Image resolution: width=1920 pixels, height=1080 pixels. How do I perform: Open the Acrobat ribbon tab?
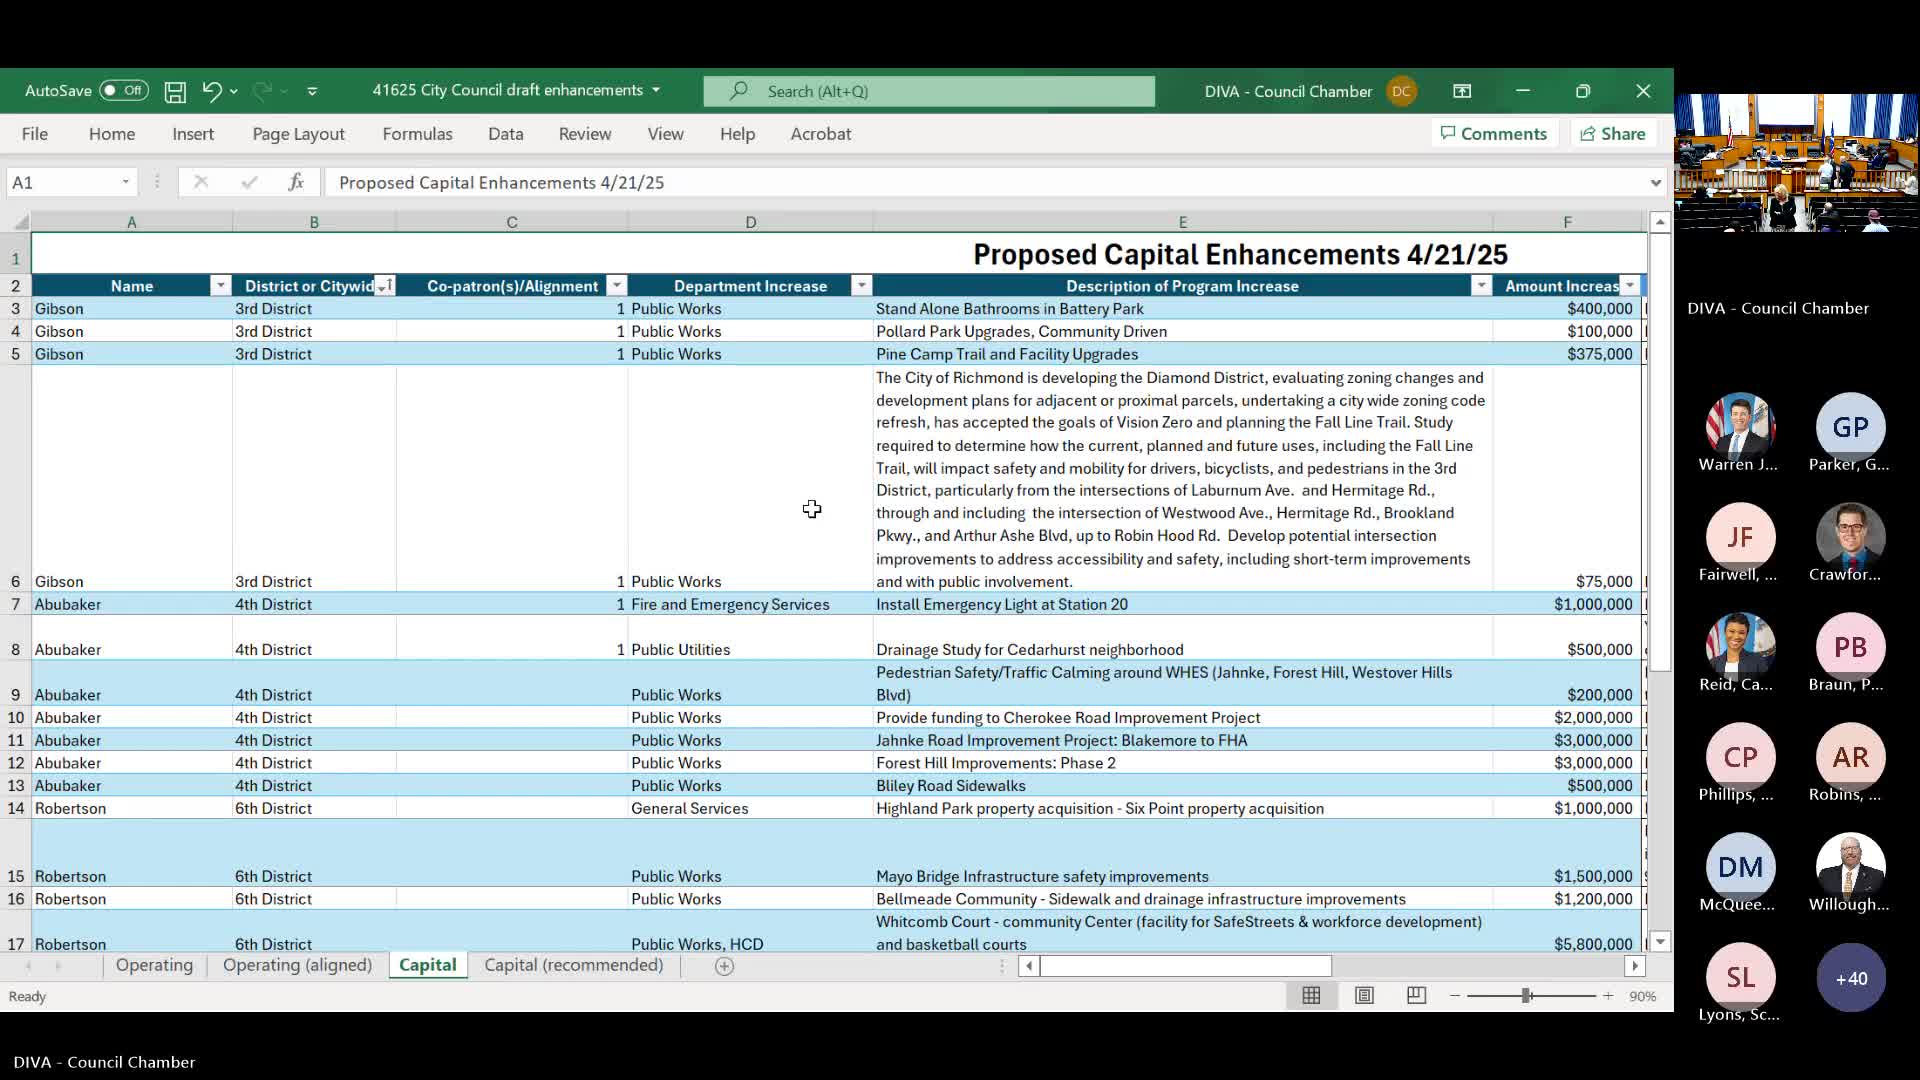(821, 134)
